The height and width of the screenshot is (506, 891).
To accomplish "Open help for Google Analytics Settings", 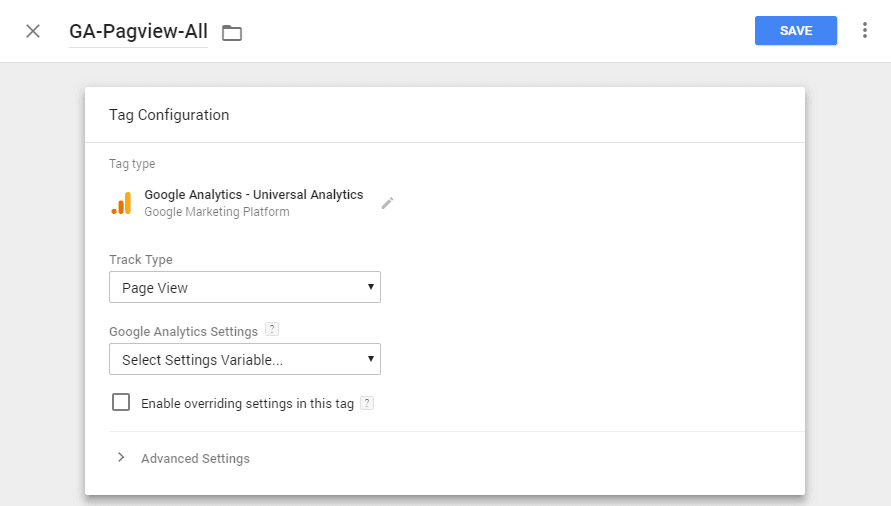I will pyautogui.click(x=272, y=329).
